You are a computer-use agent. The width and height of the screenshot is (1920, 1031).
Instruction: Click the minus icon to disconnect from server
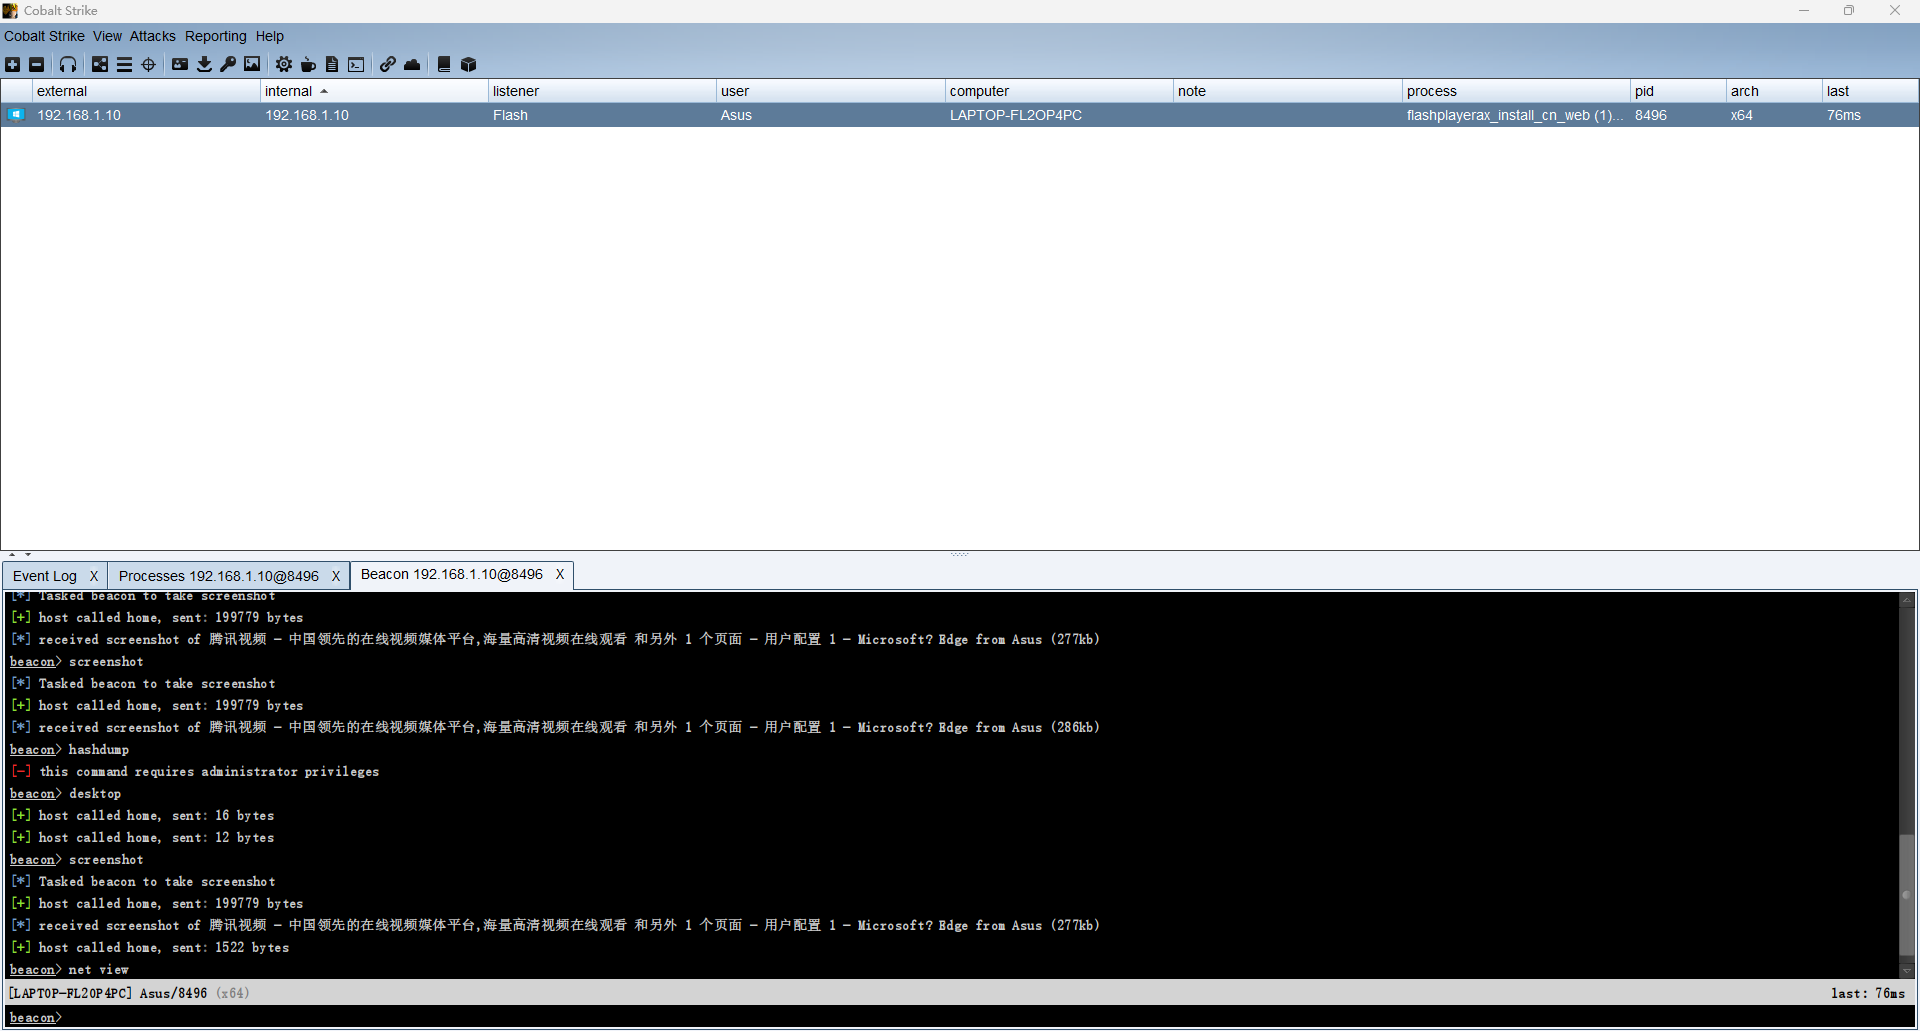click(x=37, y=65)
